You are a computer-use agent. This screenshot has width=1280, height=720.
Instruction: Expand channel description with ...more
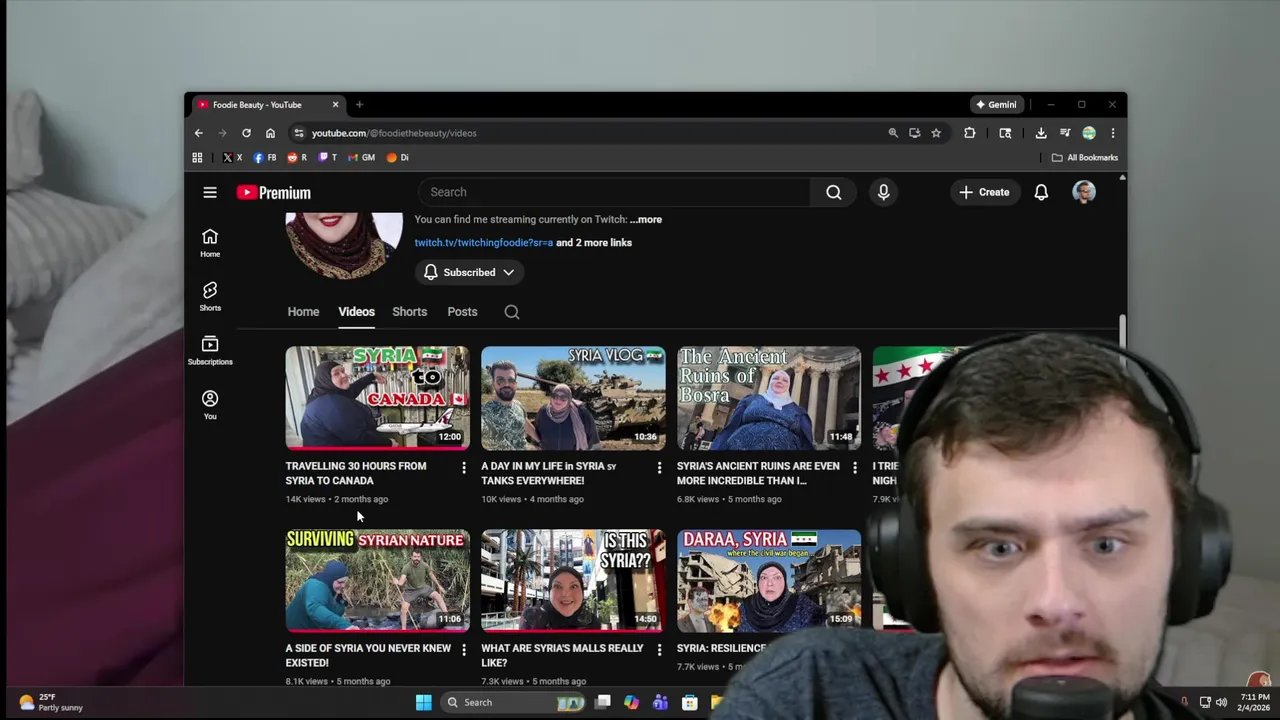[646, 219]
